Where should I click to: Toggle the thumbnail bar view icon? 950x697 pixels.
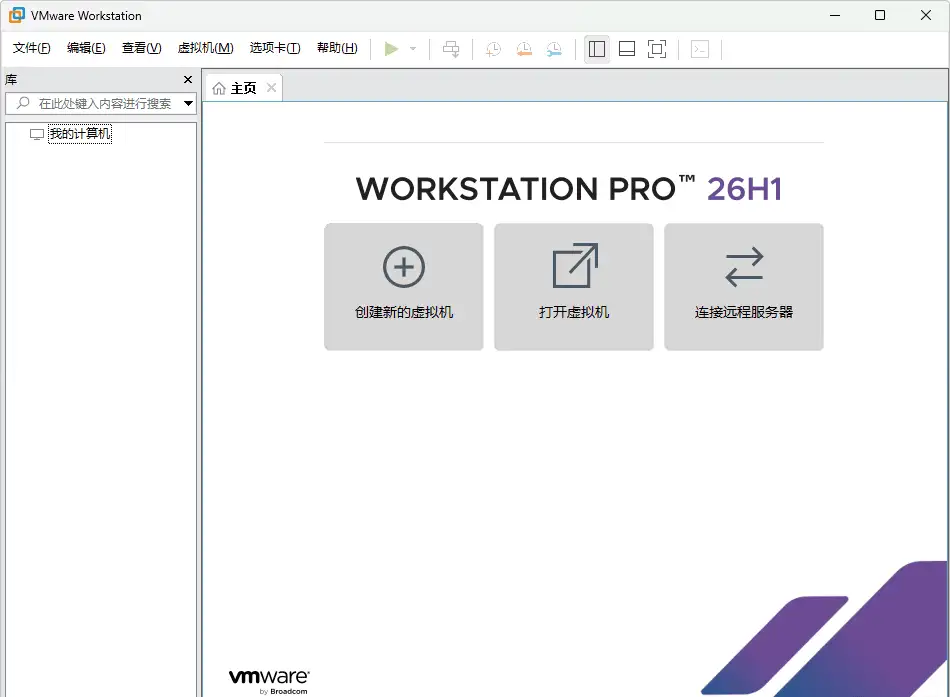click(627, 49)
